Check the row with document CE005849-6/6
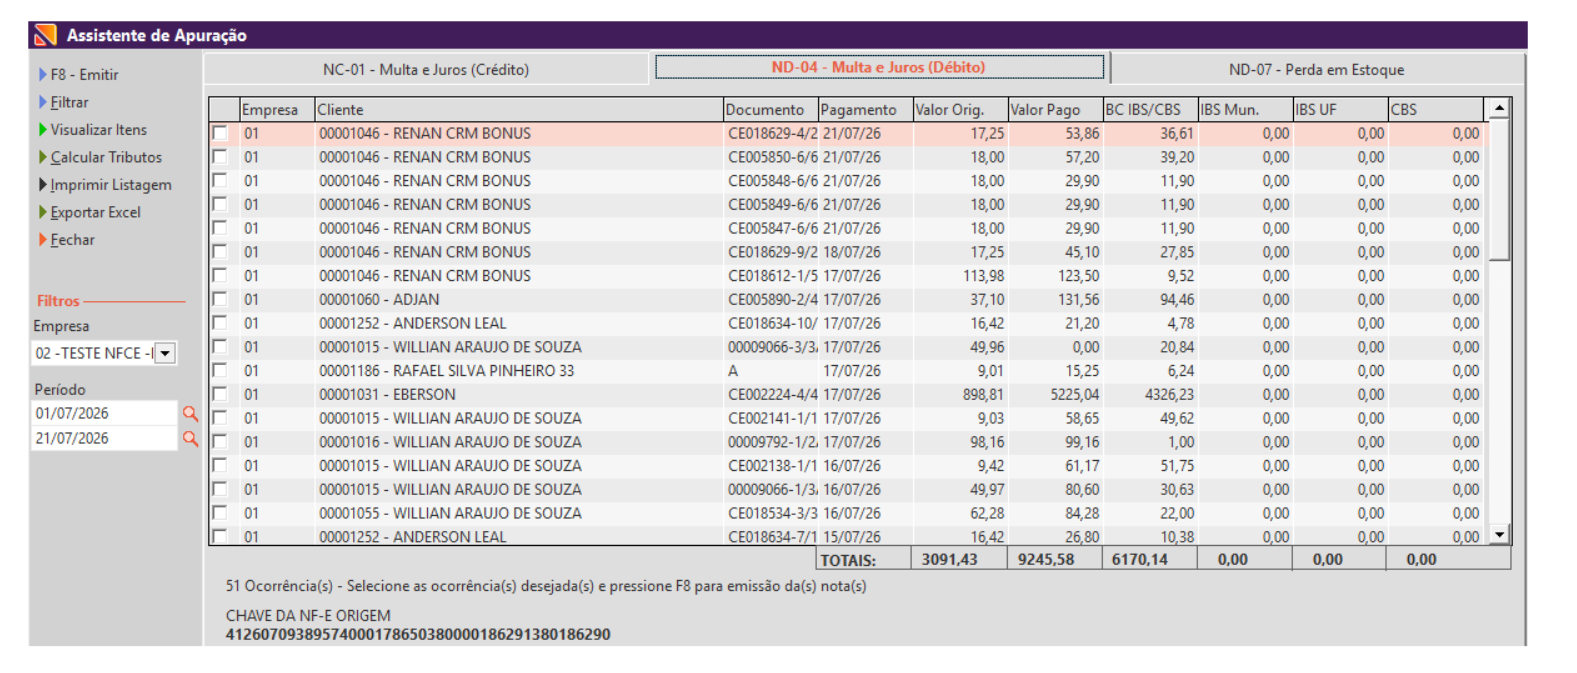This screenshot has width=1577, height=673. (x=220, y=204)
